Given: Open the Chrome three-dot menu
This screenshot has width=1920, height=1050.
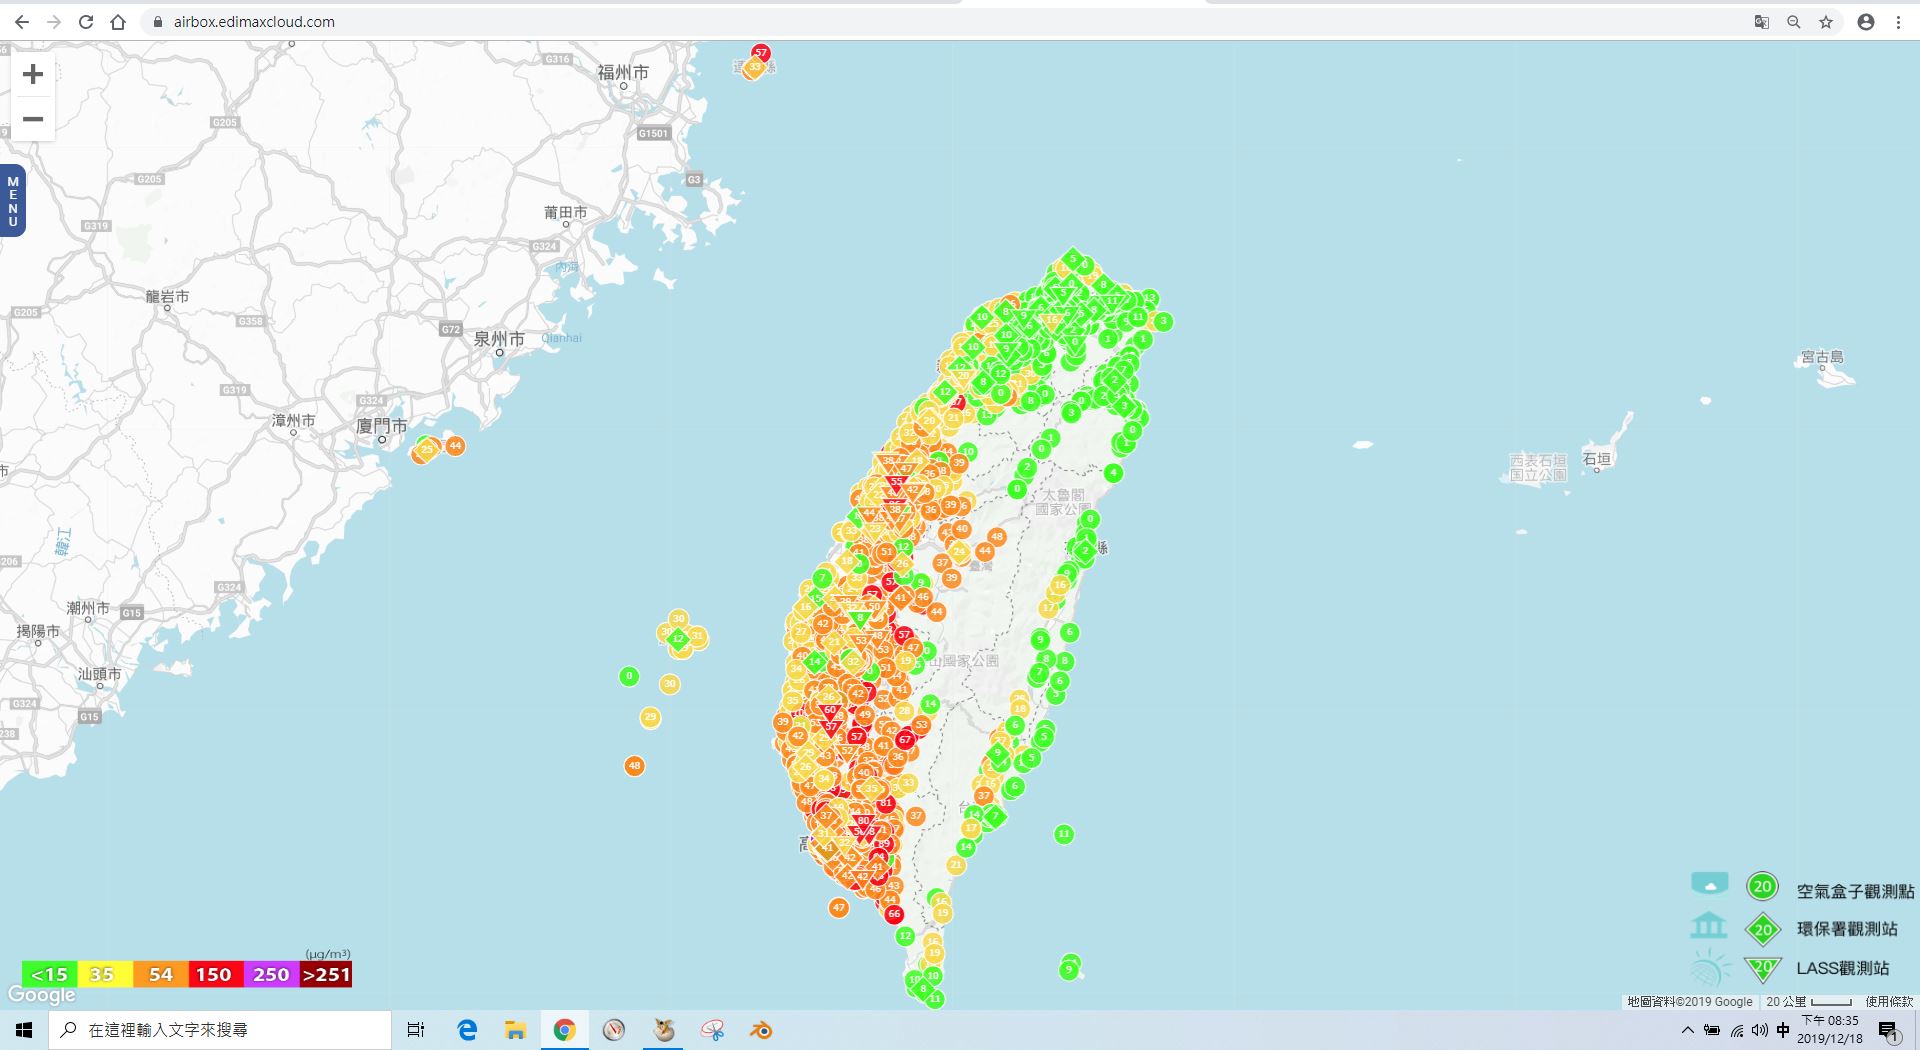Looking at the screenshot, I should (1898, 22).
